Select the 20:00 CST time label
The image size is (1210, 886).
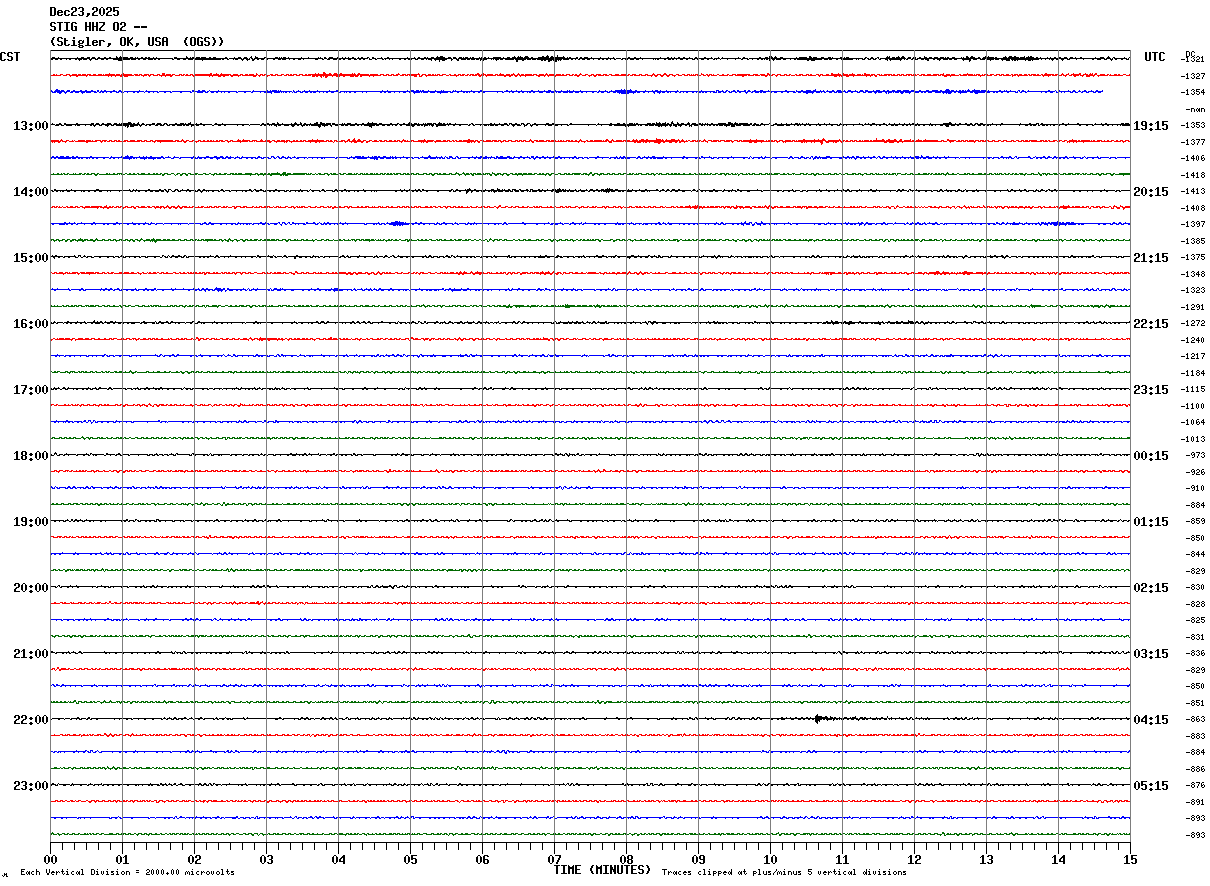click(x=30, y=588)
